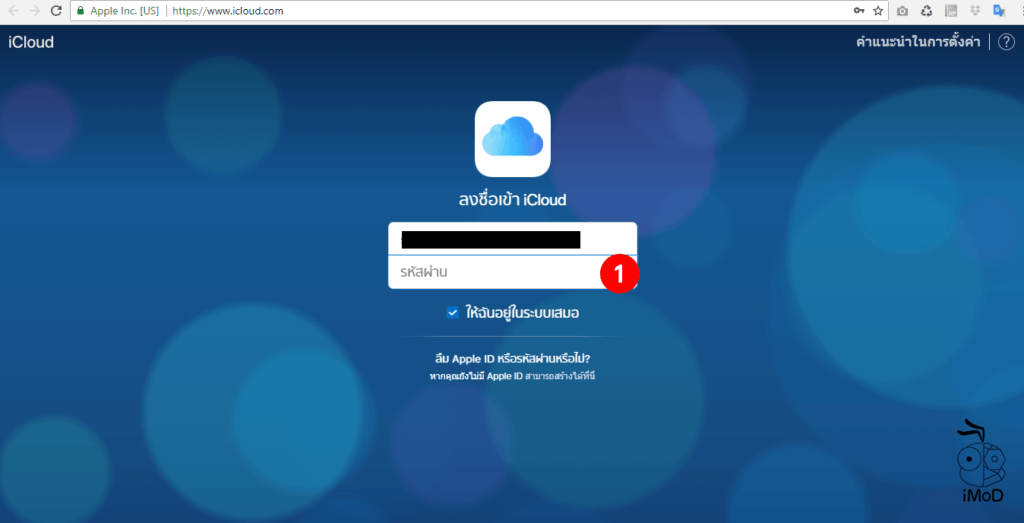Click the Dropbox extension icon
1024x523 pixels.
[975, 10]
